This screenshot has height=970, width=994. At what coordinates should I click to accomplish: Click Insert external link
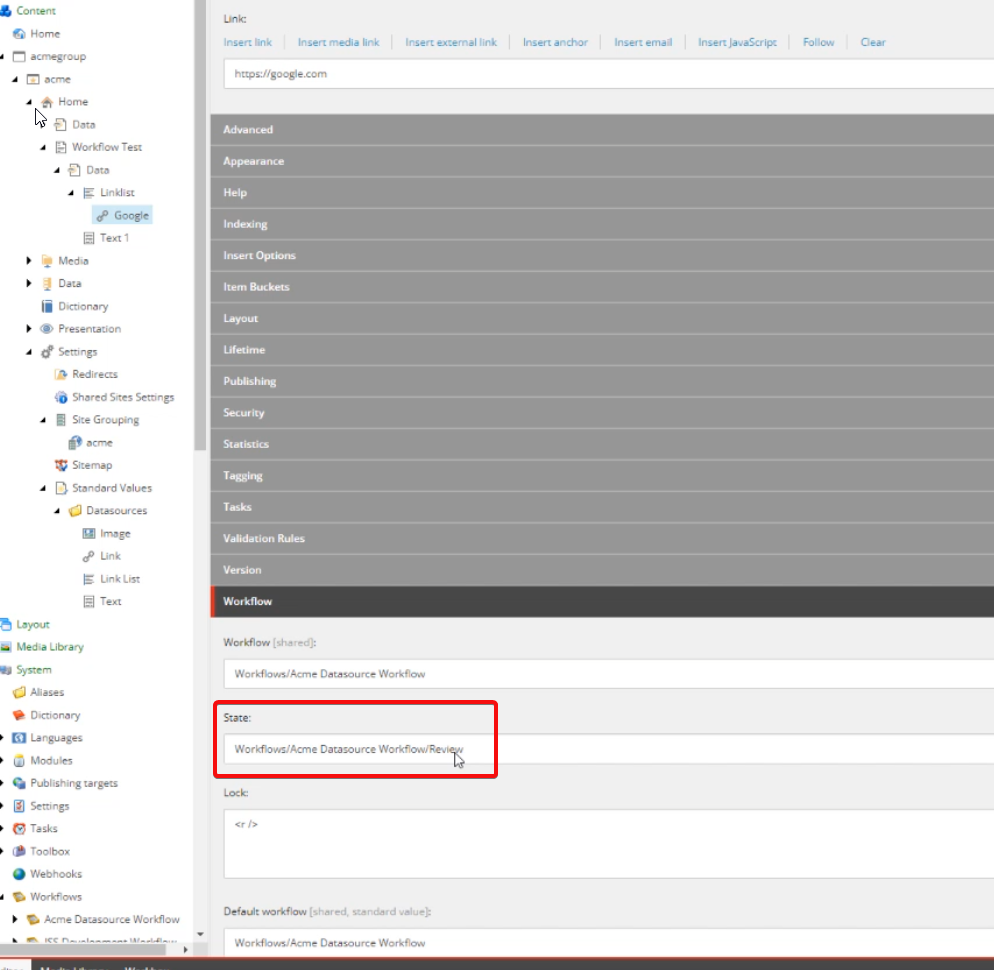[x=451, y=42]
